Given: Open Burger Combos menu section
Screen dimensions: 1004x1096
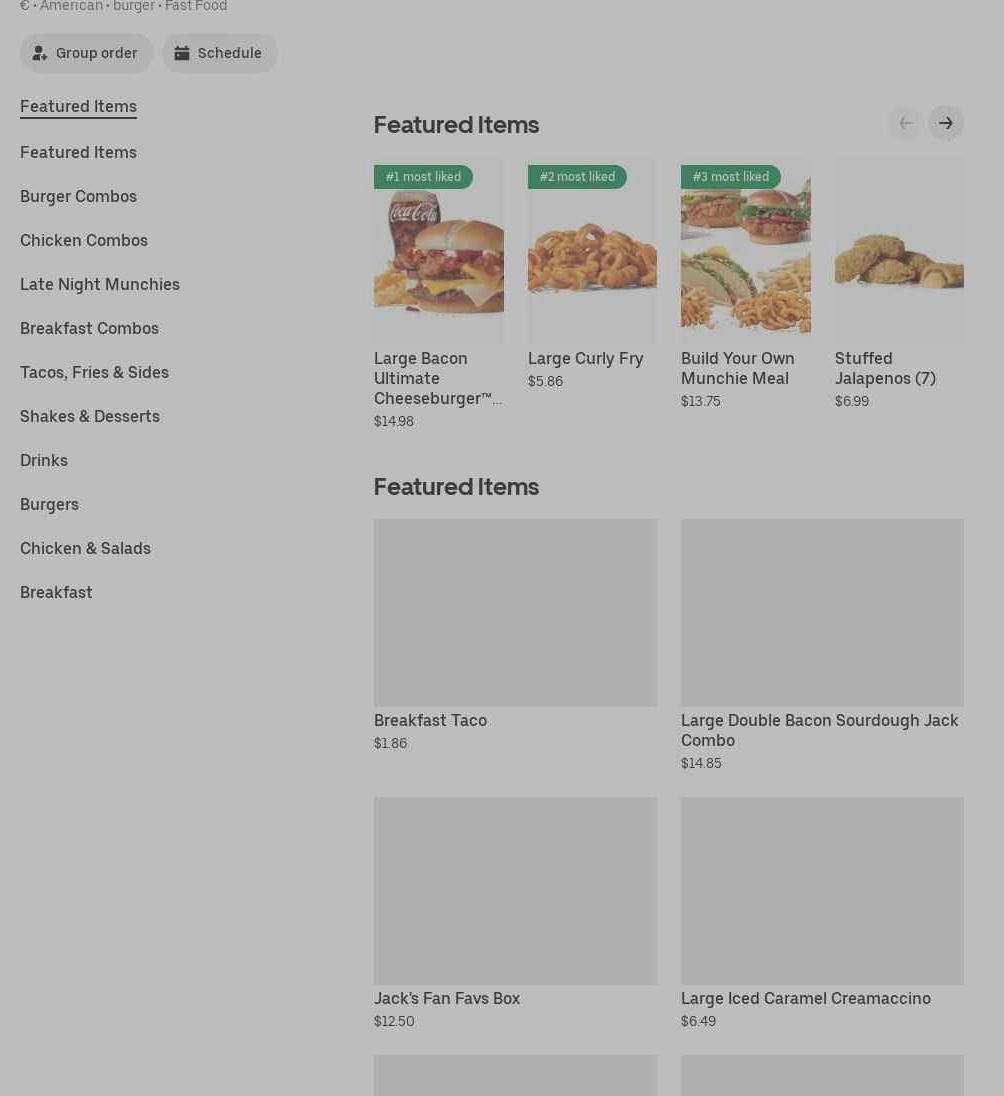Looking at the screenshot, I should click(x=78, y=196).
